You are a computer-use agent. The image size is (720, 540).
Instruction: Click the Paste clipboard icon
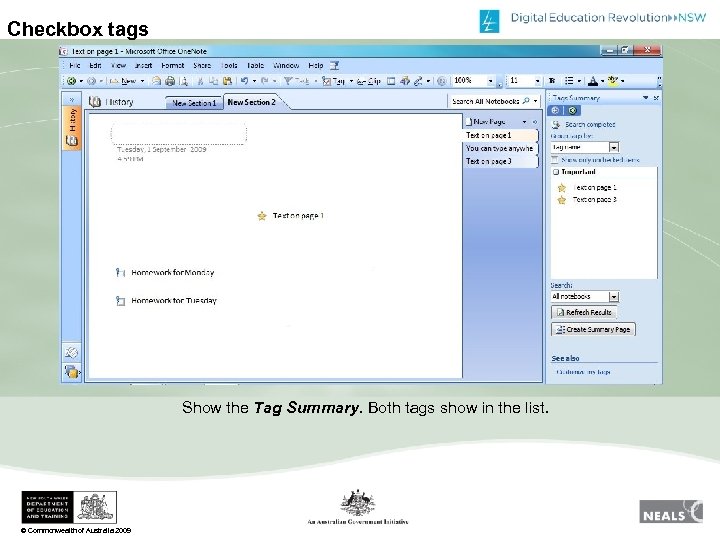(227, 81)
